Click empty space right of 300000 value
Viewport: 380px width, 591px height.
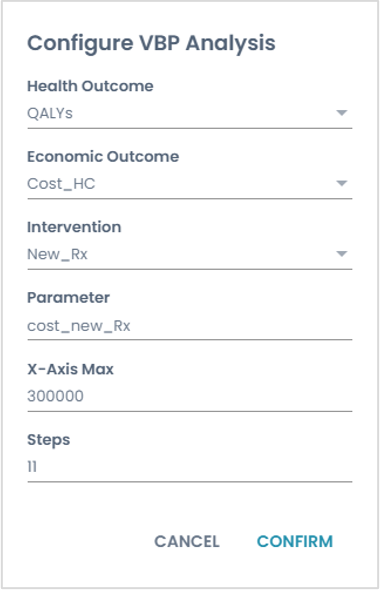(x=219, y=397)
